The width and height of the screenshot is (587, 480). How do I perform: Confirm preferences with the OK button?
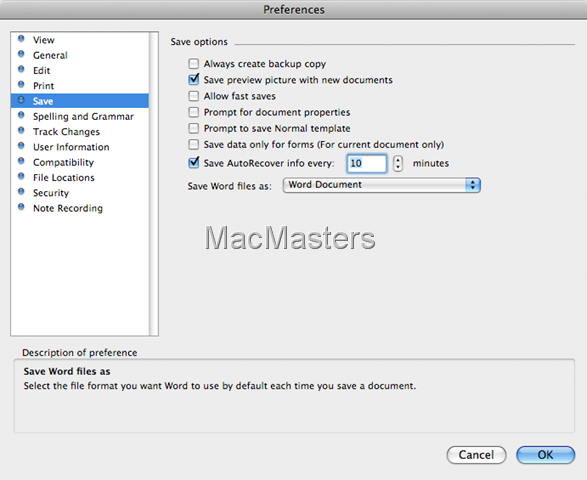[545, 455]
